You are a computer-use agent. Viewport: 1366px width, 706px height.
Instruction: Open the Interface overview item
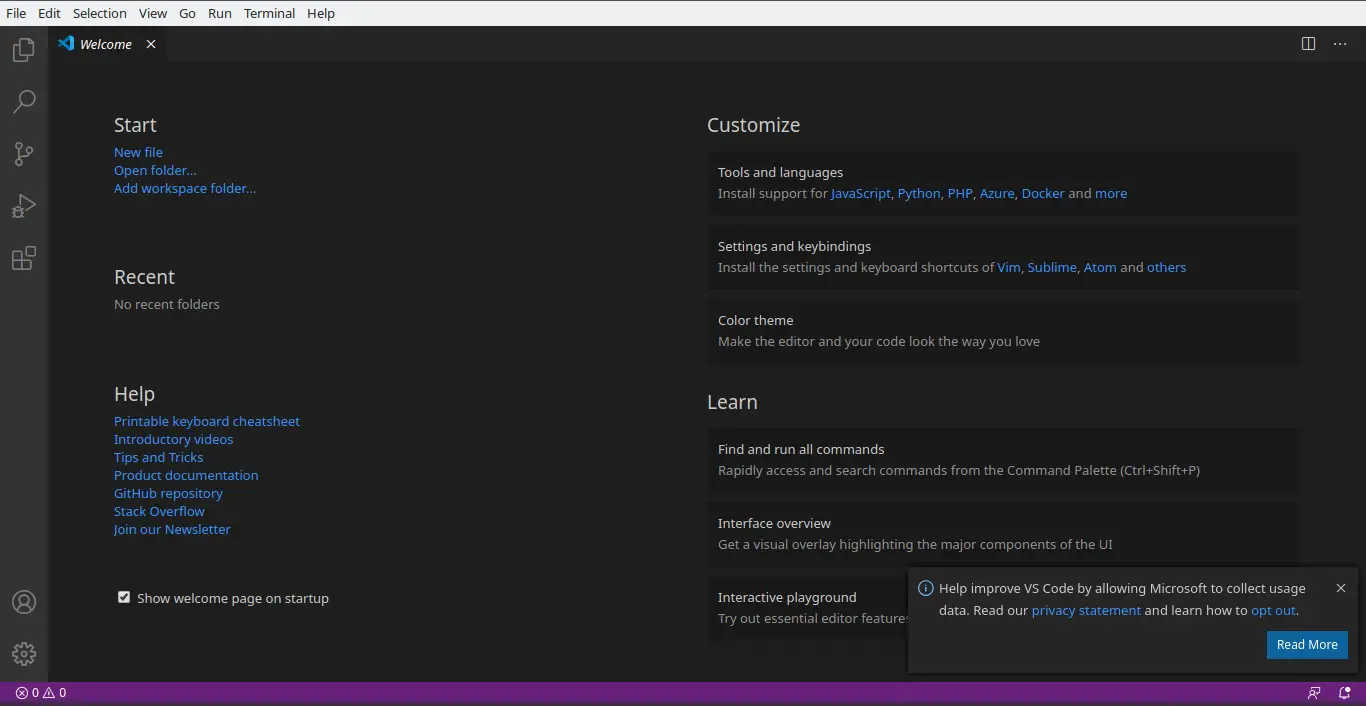click(1003, 534)
